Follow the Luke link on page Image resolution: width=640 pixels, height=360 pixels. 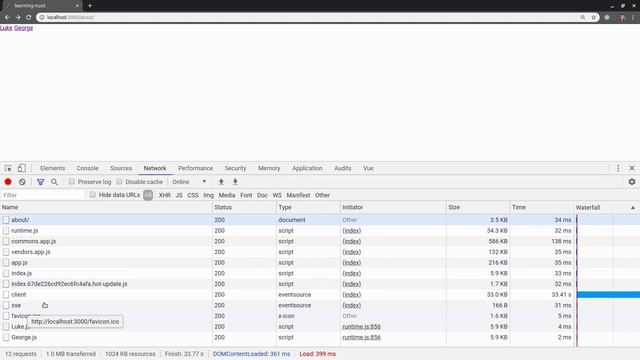coord(6,28)
